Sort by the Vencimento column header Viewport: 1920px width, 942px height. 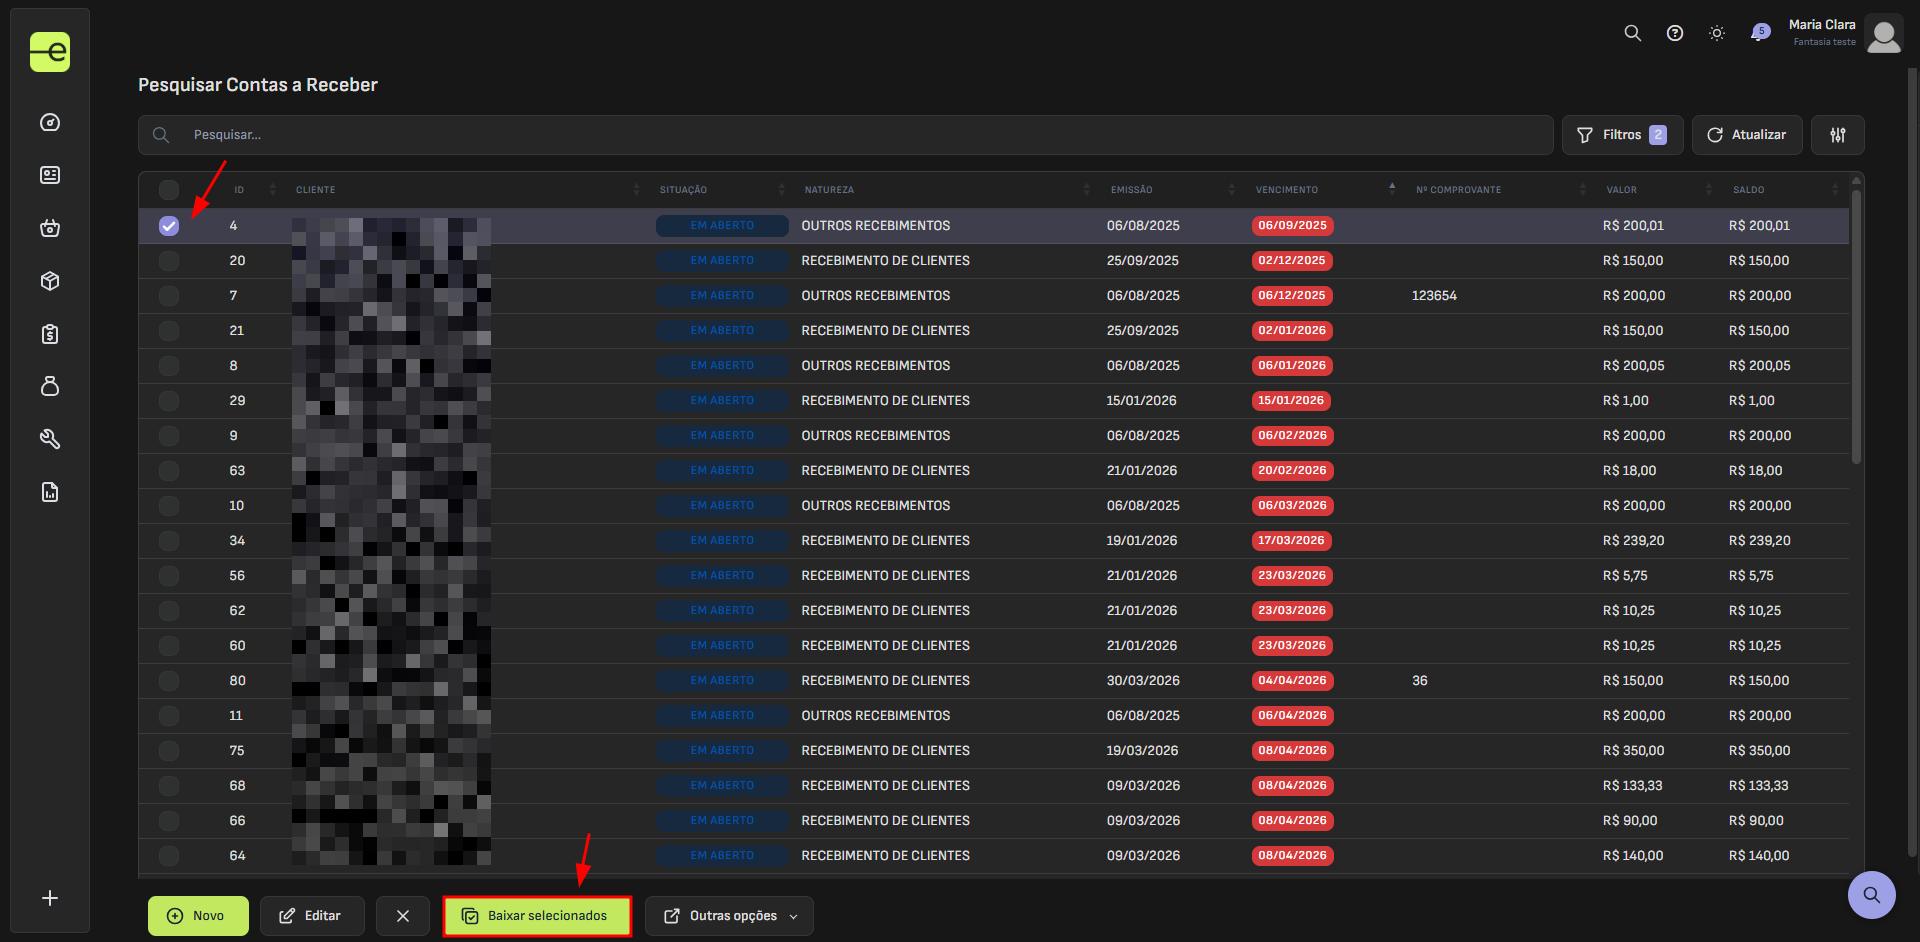click(1286, 190)
